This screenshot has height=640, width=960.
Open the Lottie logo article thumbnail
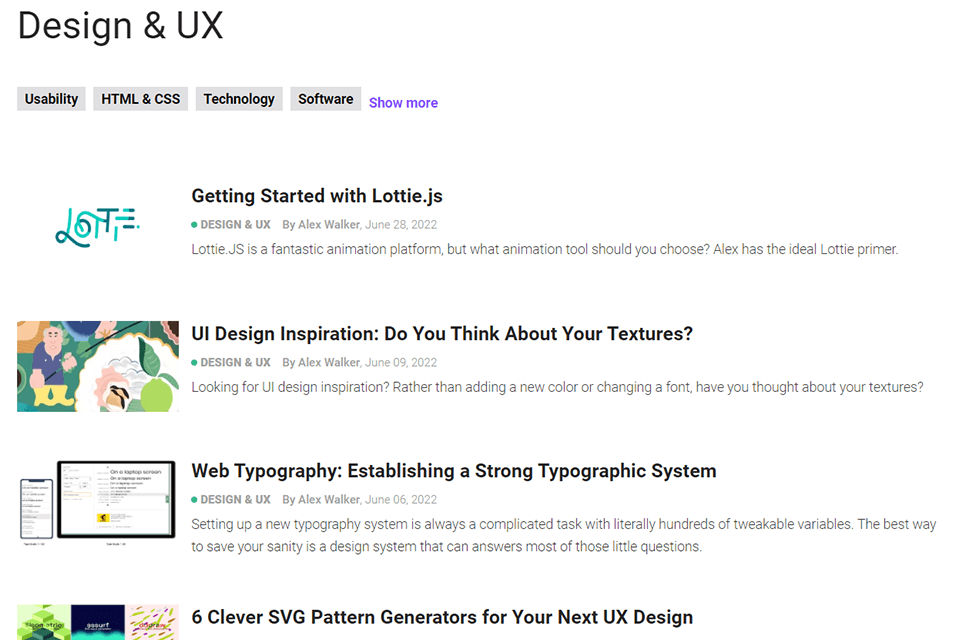pyautogui.click(x=98, y=228)
